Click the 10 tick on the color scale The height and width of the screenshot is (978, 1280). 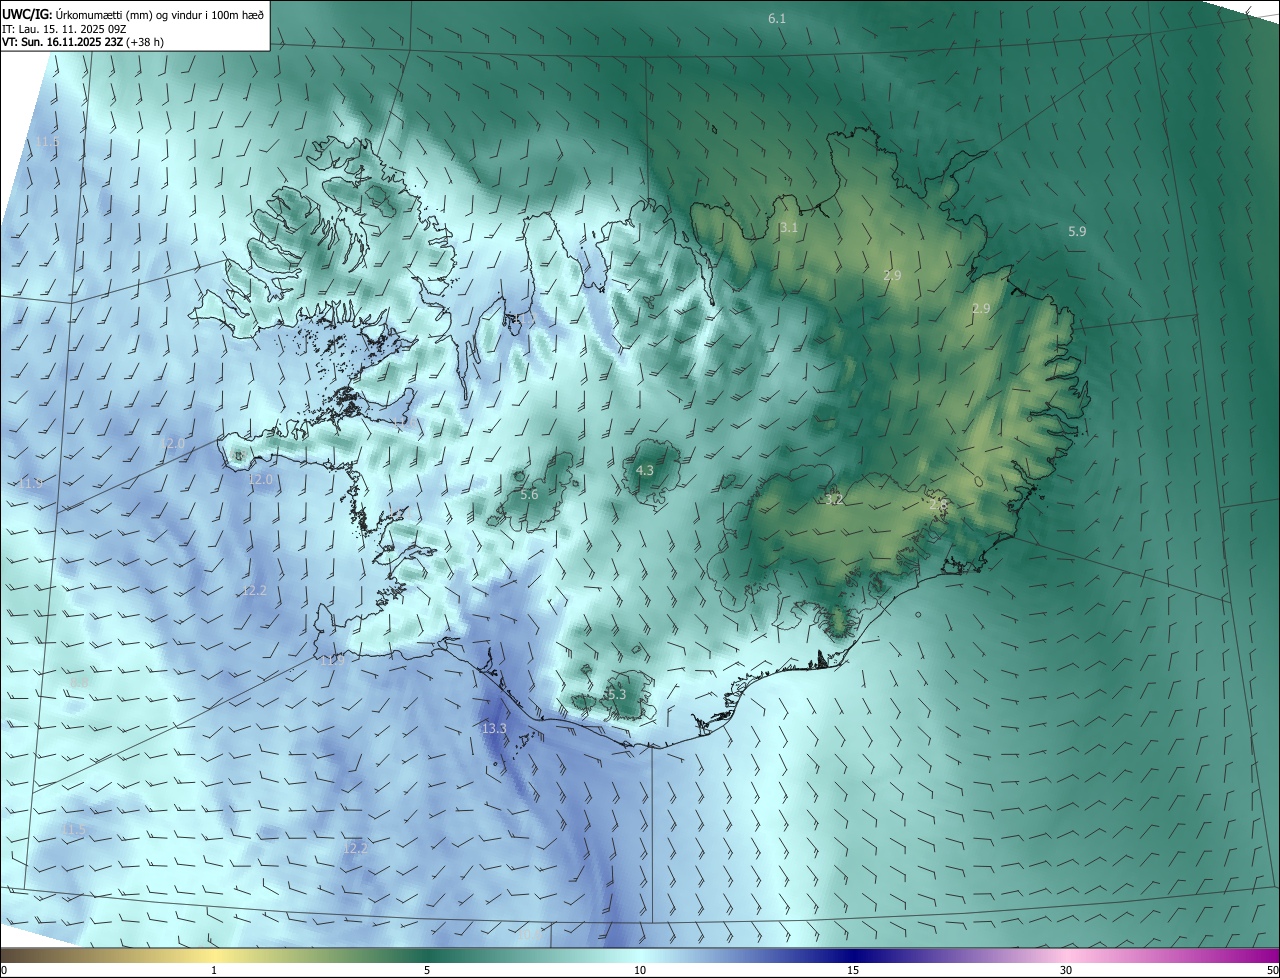640,970
